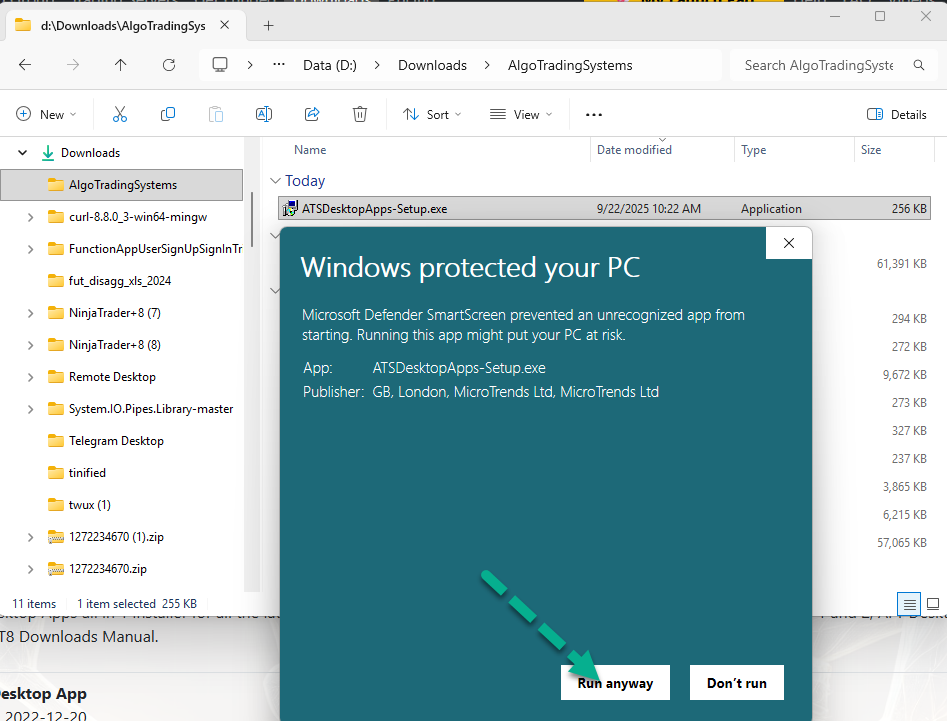Open a new Explorer tab
This screenshot has width=947, height=721.
269,25
